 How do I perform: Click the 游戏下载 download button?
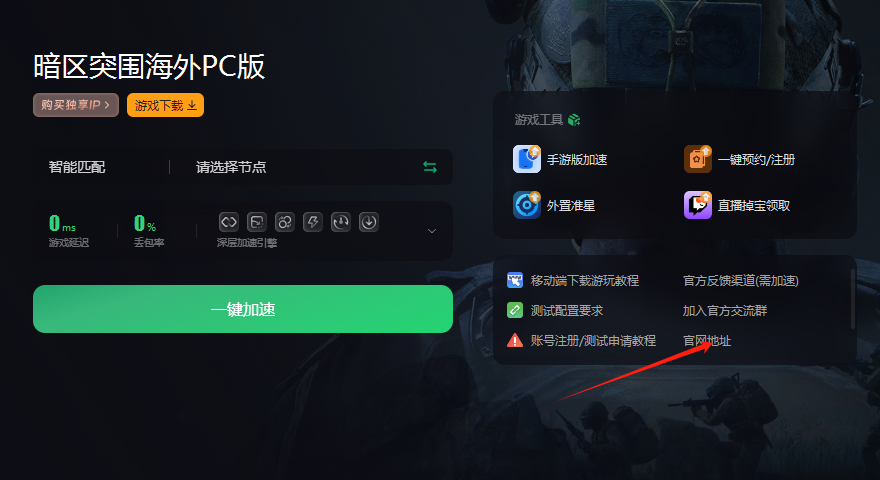166,105
